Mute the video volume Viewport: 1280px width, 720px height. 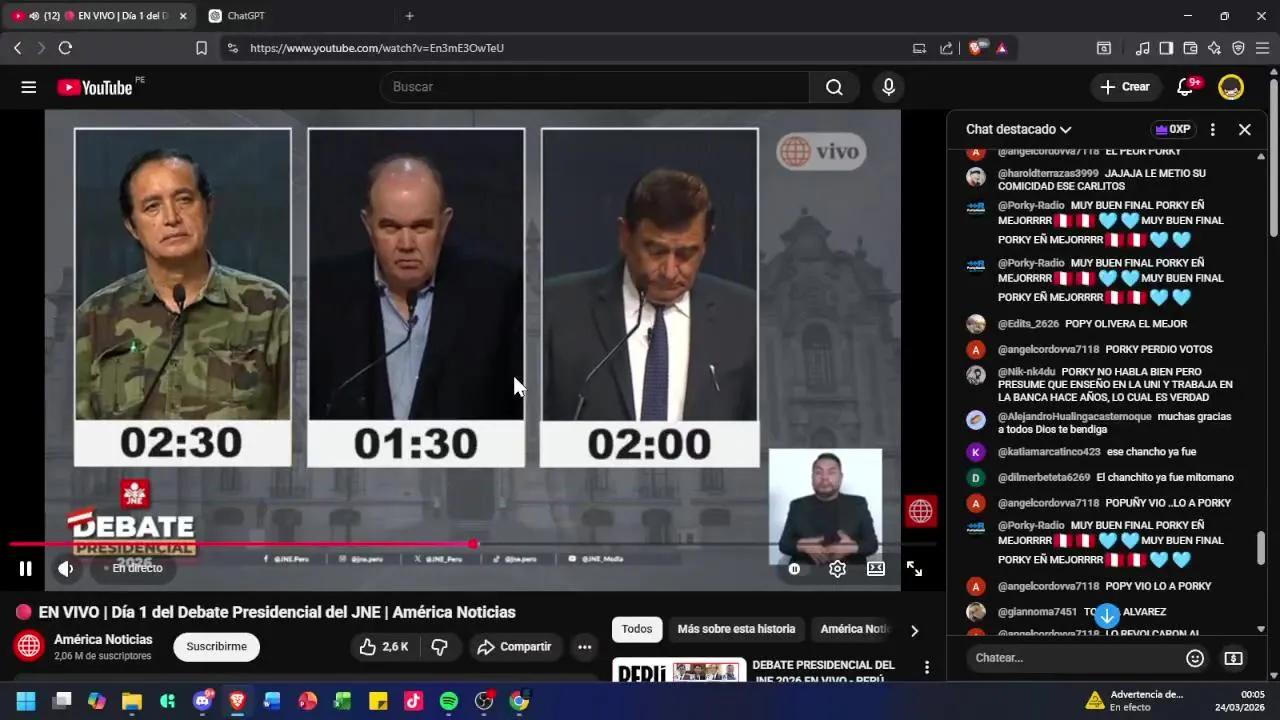[x=66, y=568]
